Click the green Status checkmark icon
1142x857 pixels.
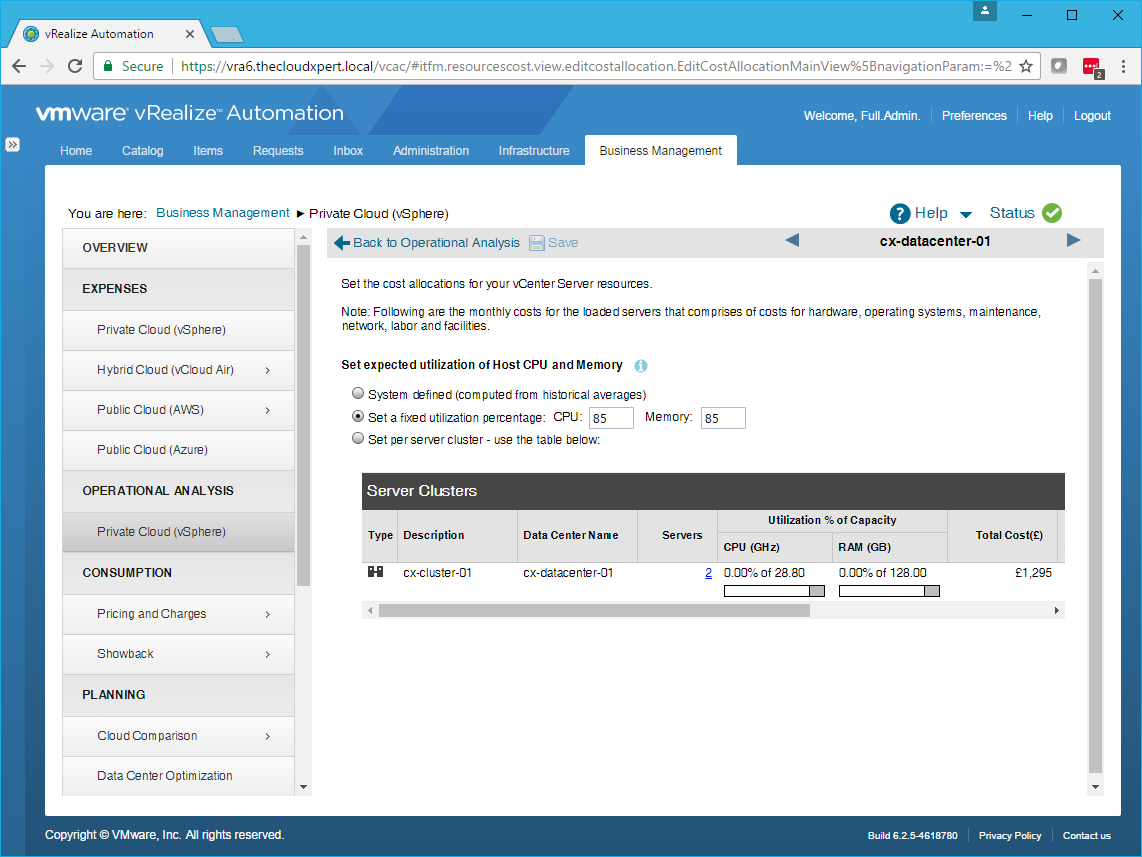(x=1051, y=213)
